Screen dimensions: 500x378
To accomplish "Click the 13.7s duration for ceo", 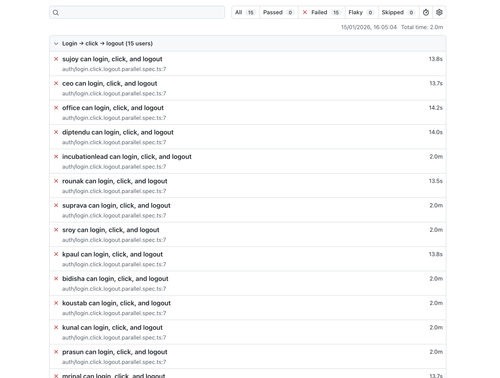I will pyautogui.click(x=436, y=83).
